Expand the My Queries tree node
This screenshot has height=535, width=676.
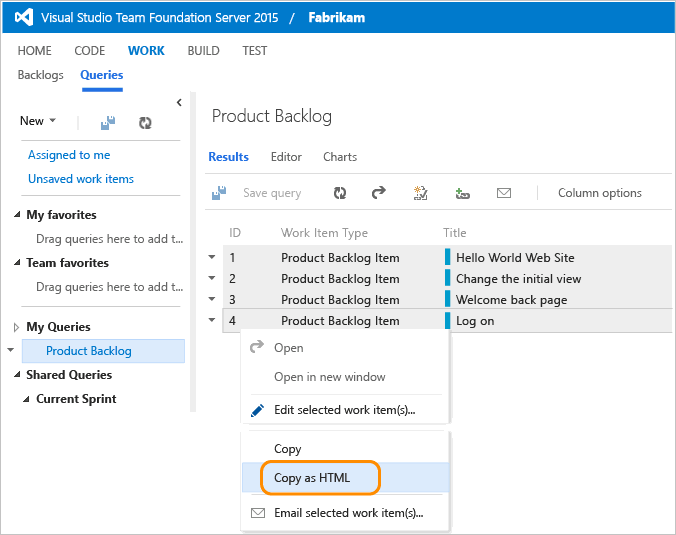pyautogui.click(x=17, y=327)
